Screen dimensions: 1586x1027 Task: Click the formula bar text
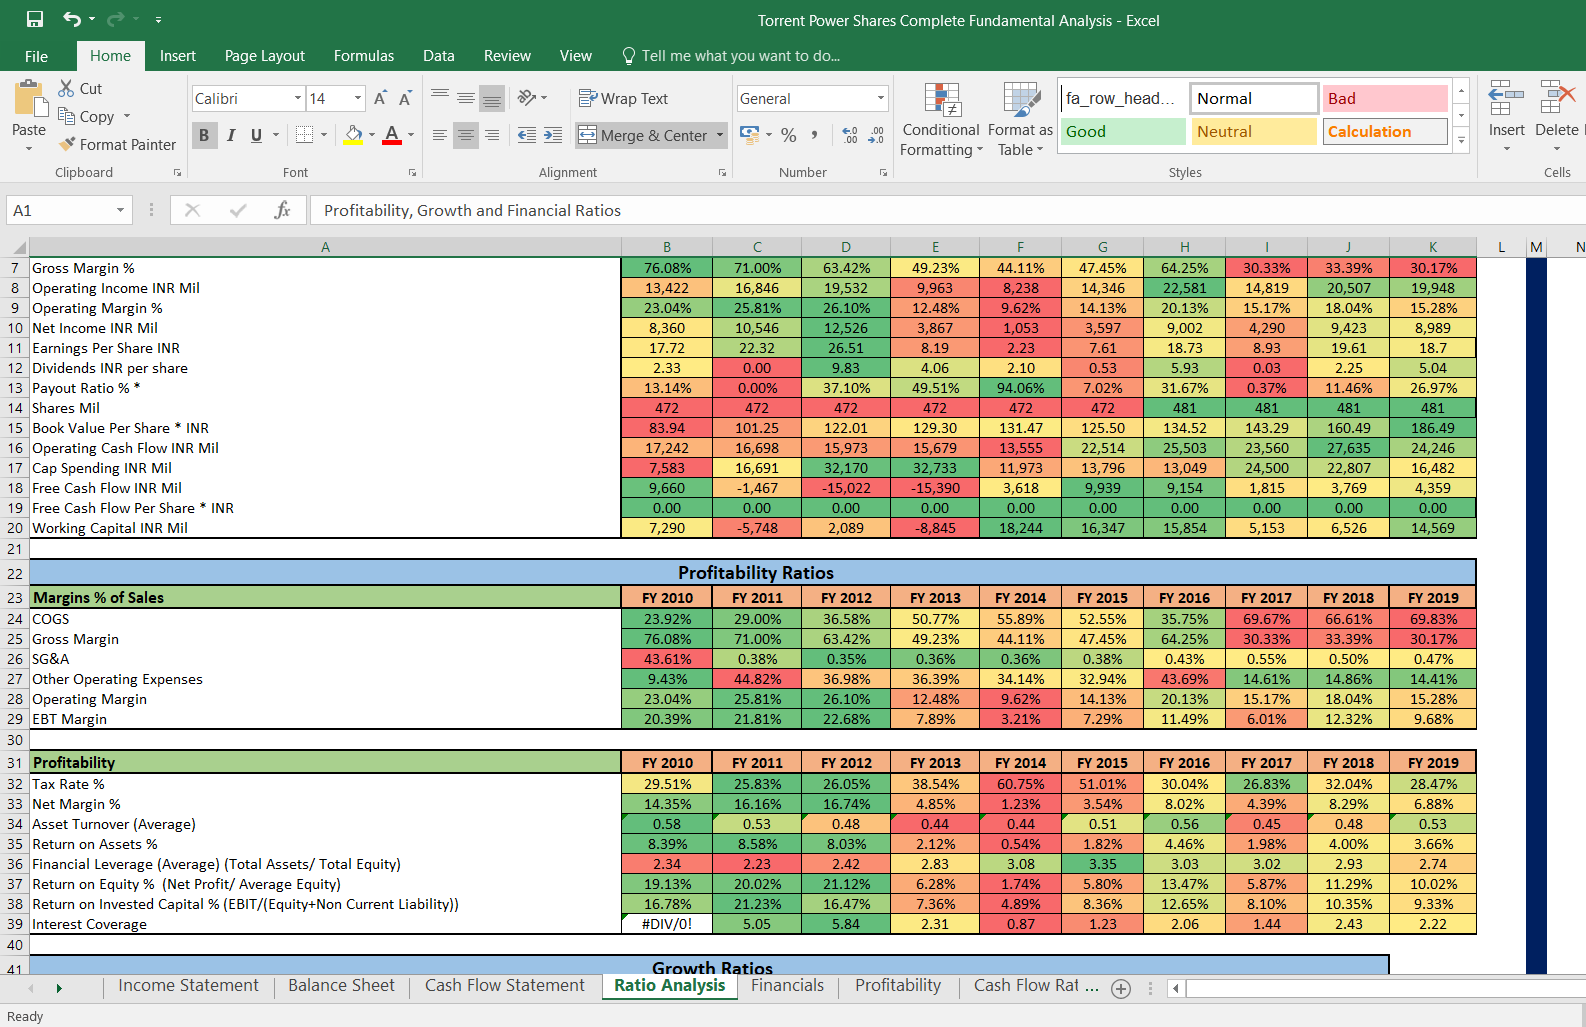(472, 210)
